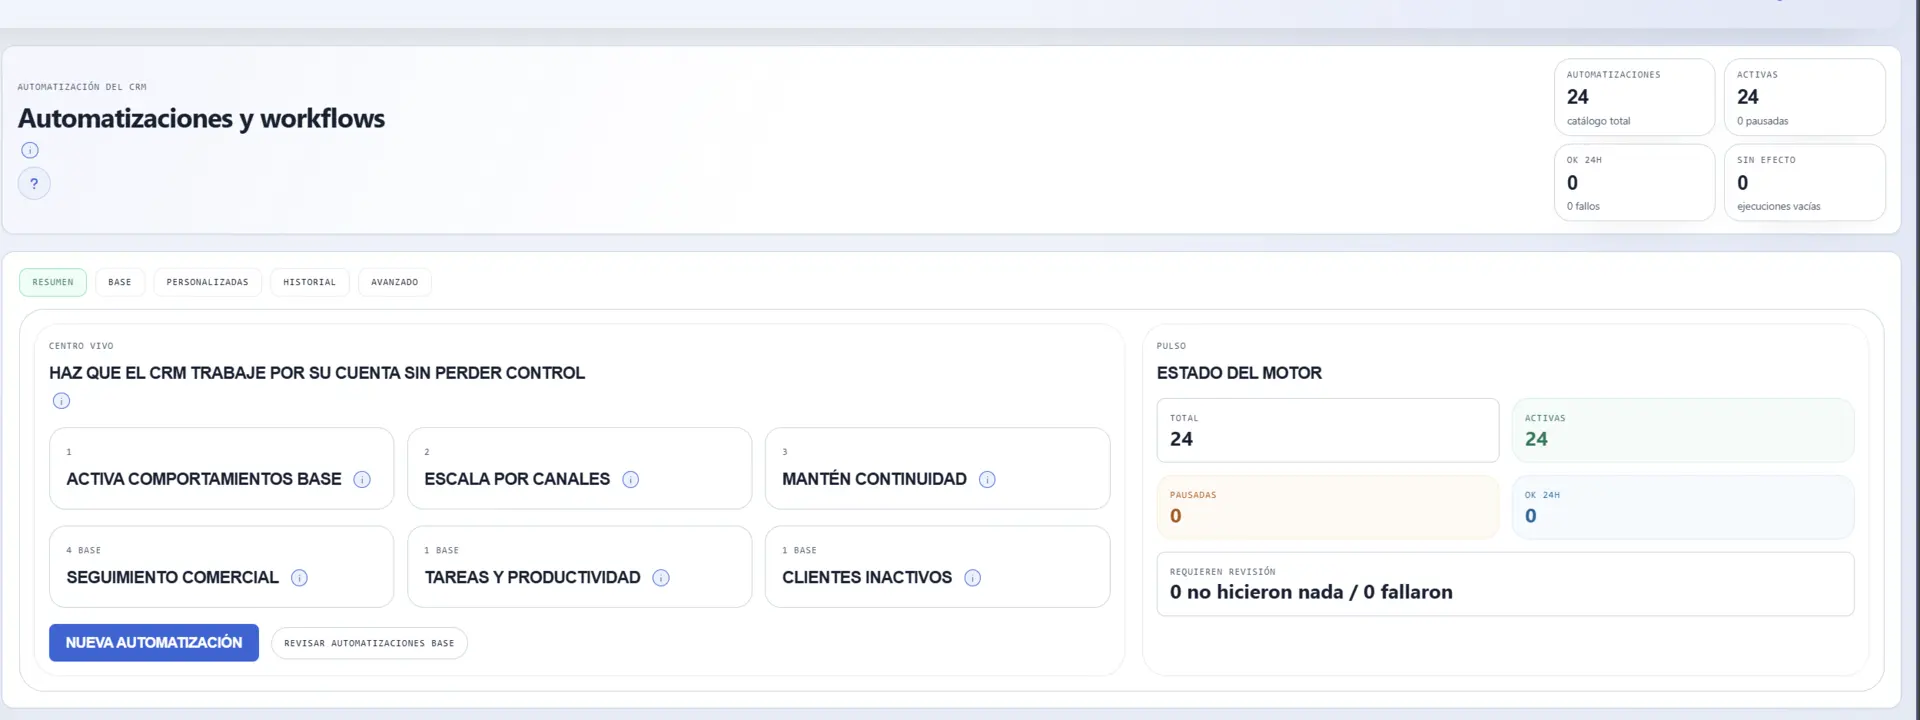Open the Clientes Inactivos card
This screenshot has height=720, width=1920.
click(937, 567)
